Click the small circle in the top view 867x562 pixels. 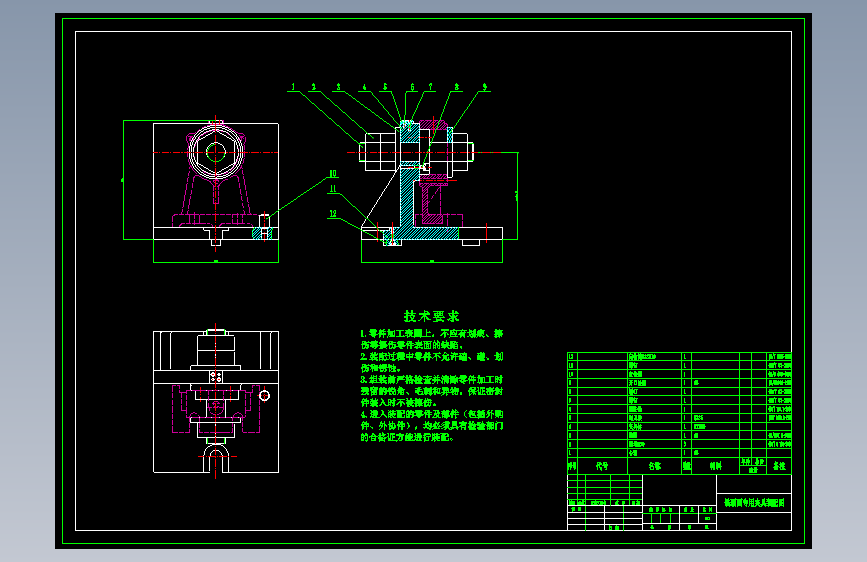(264, 396)
